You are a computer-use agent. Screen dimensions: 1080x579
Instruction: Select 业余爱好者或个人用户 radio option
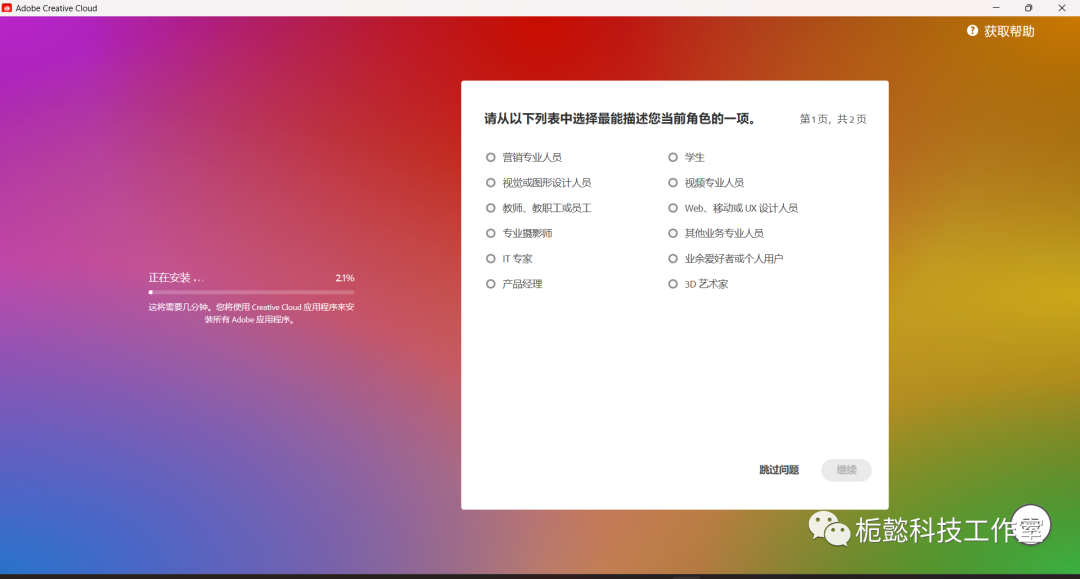coord(673,259)
